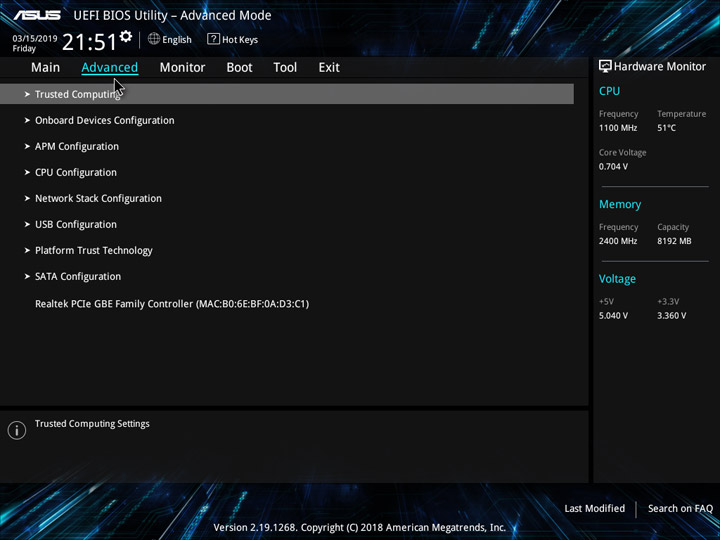
Task: Click the CPU frequency value 1100 MHz
Action: 618,128
